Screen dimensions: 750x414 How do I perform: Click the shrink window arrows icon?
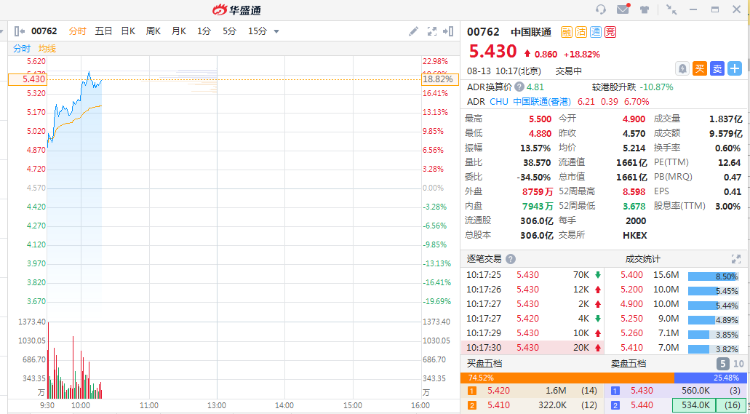pos(672,10)
